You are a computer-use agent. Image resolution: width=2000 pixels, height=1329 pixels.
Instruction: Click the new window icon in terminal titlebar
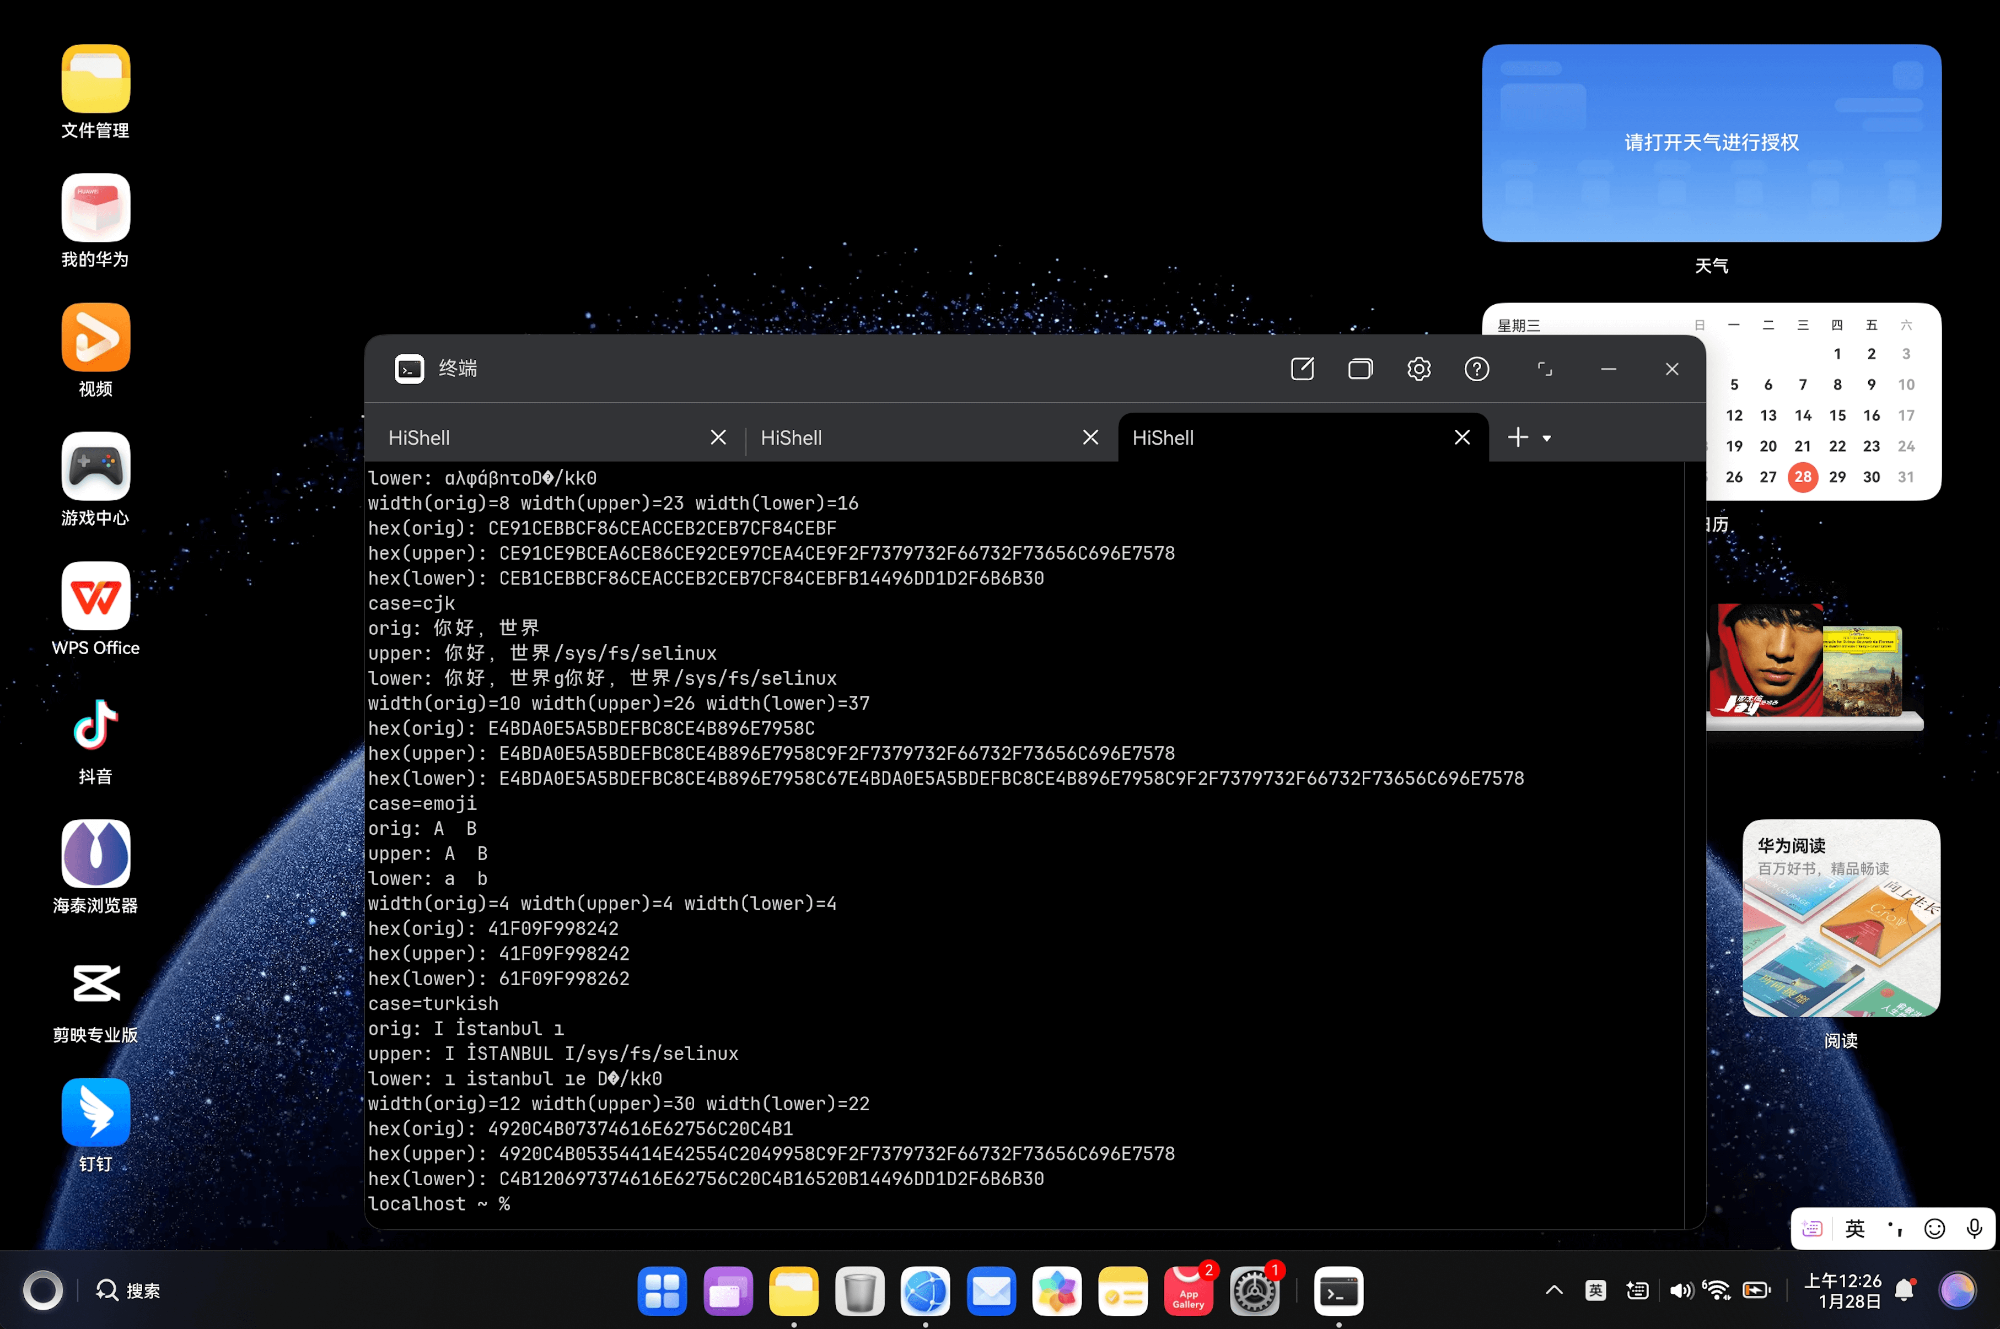[1302, 369]
